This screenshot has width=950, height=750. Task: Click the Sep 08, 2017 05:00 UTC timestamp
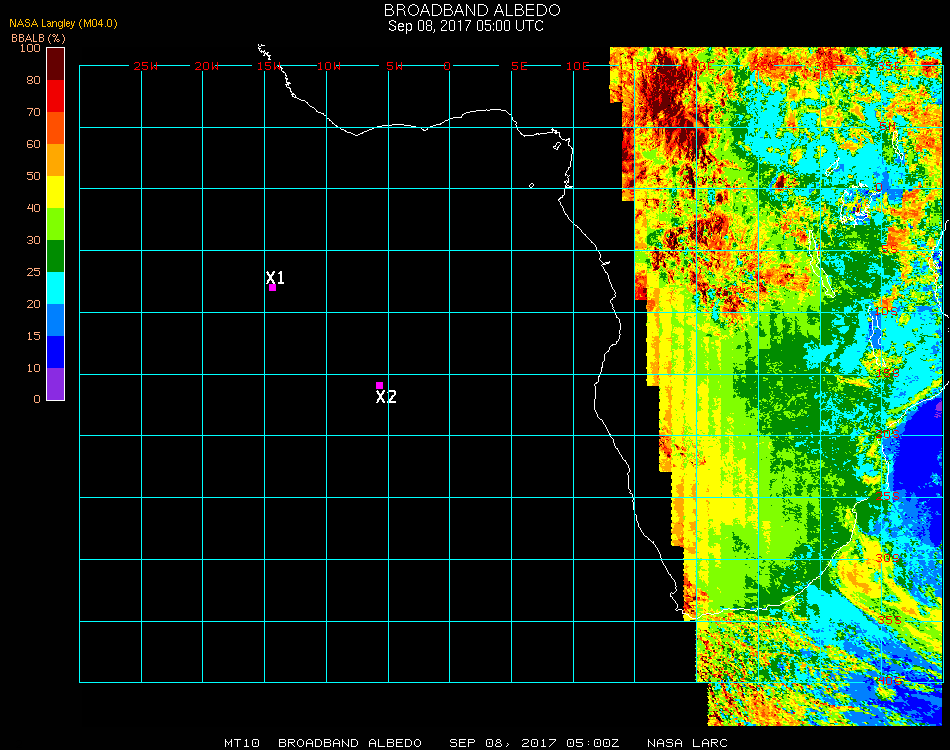tap(466, 26)
